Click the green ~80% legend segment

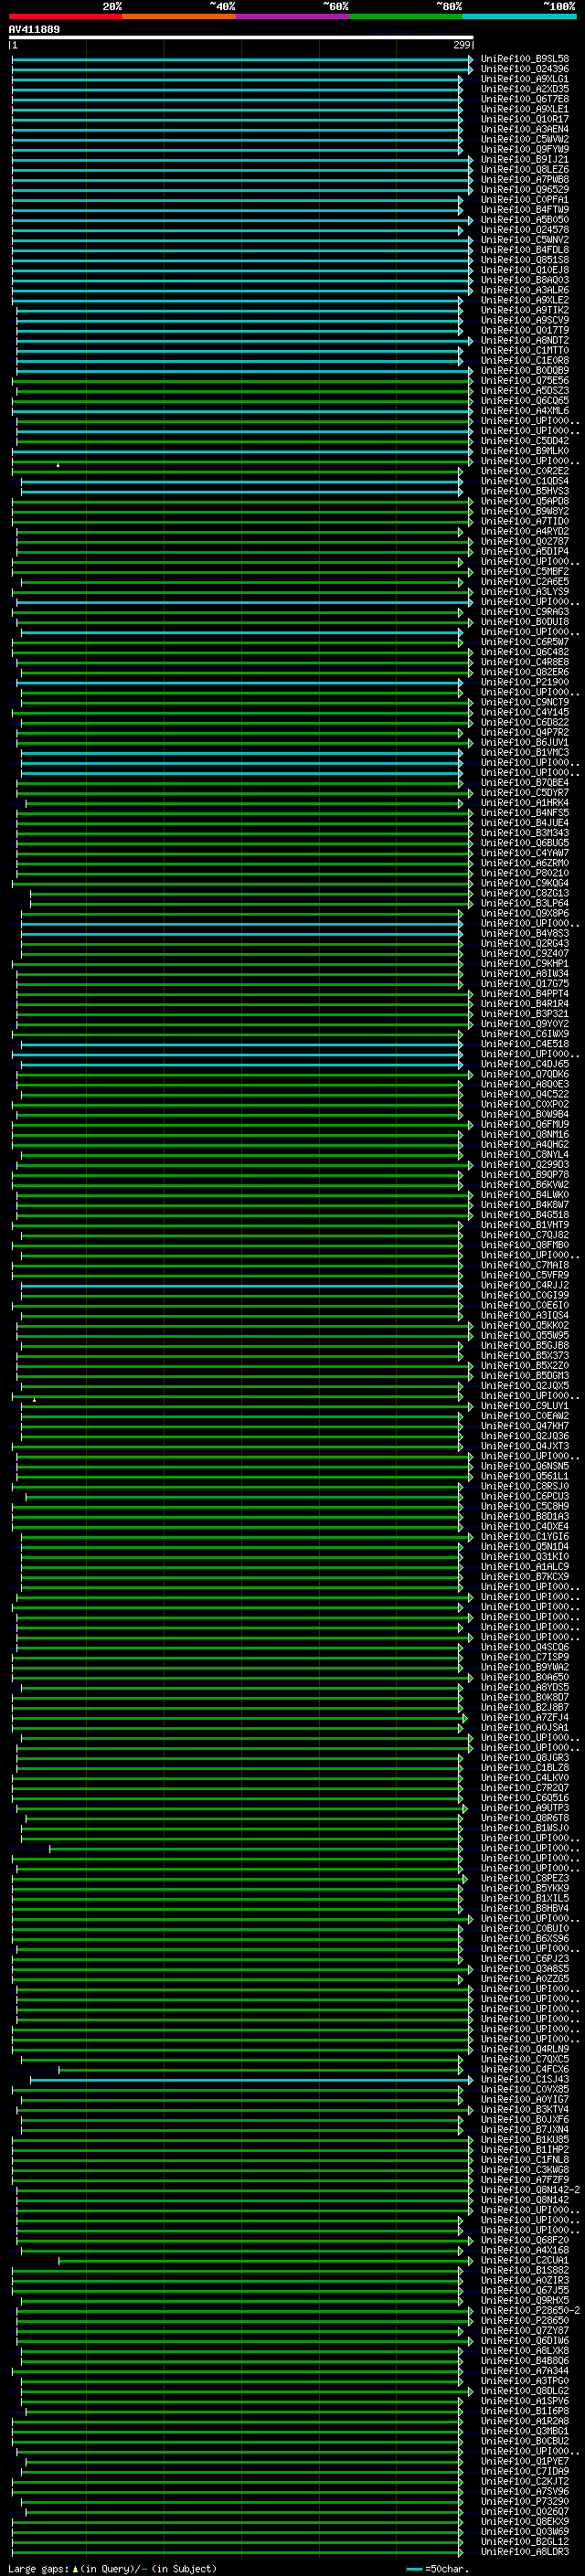click(406, 16)
